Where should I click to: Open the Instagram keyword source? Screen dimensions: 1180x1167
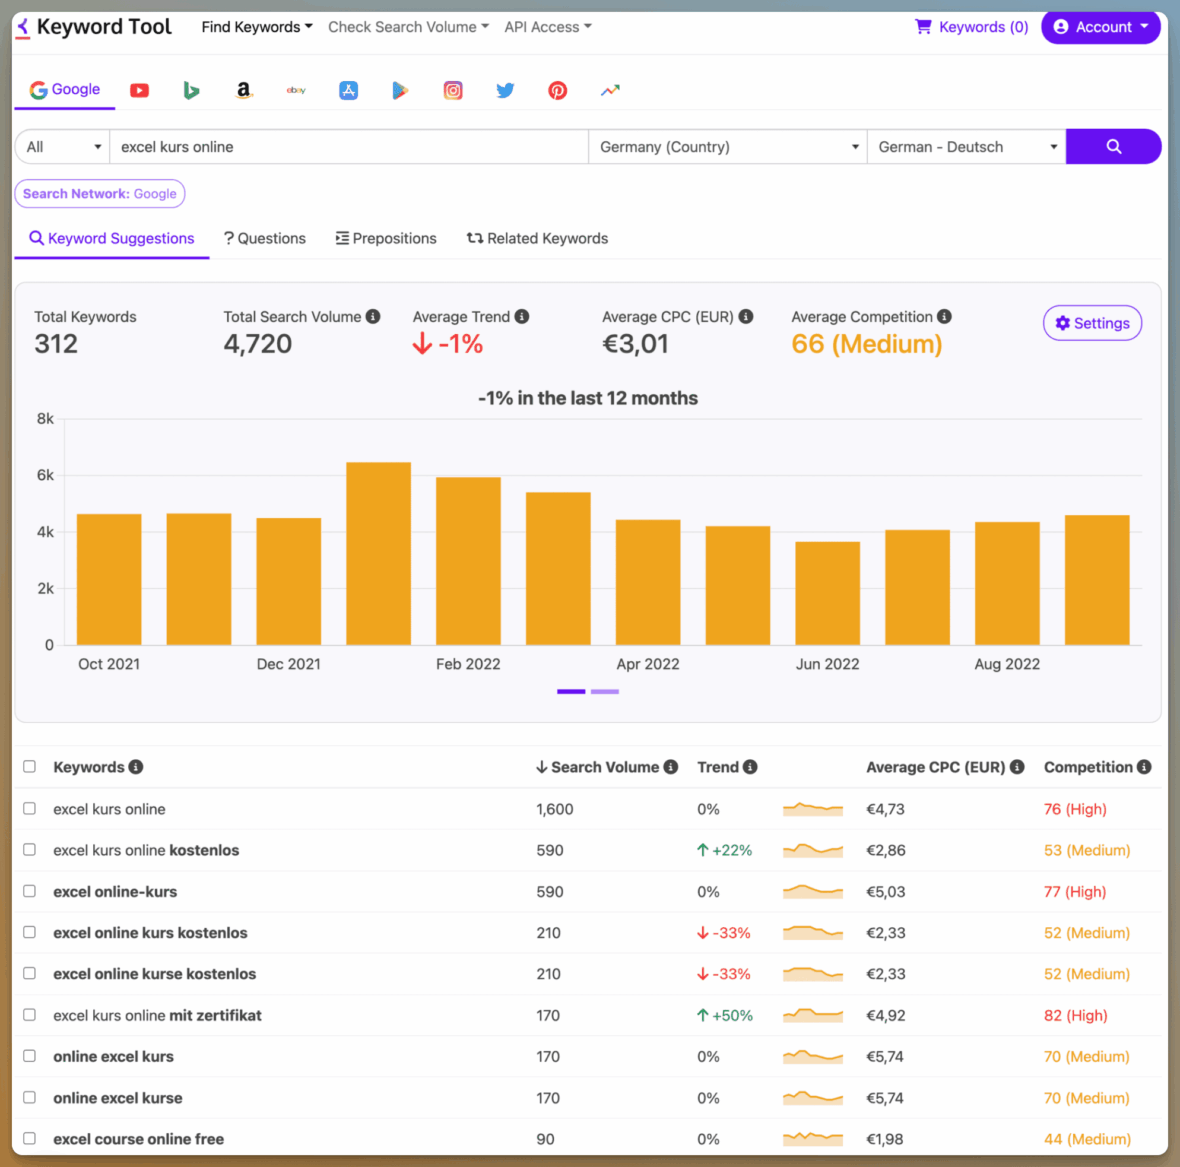point(453,90)
